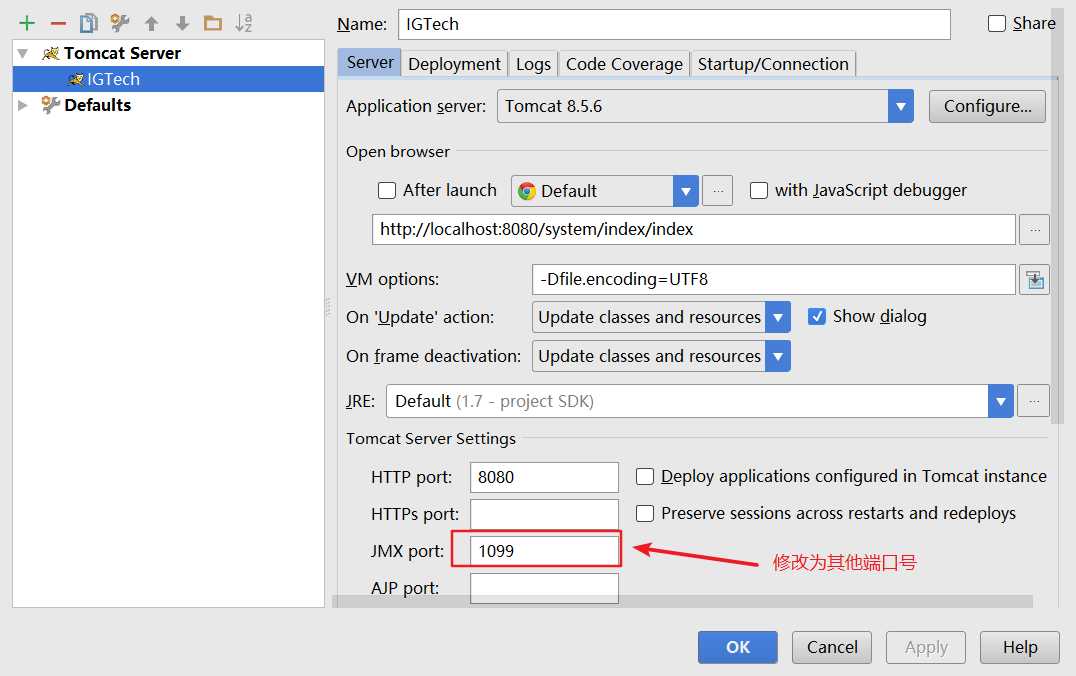Toggle the Share checkbox

click(996, 23)
